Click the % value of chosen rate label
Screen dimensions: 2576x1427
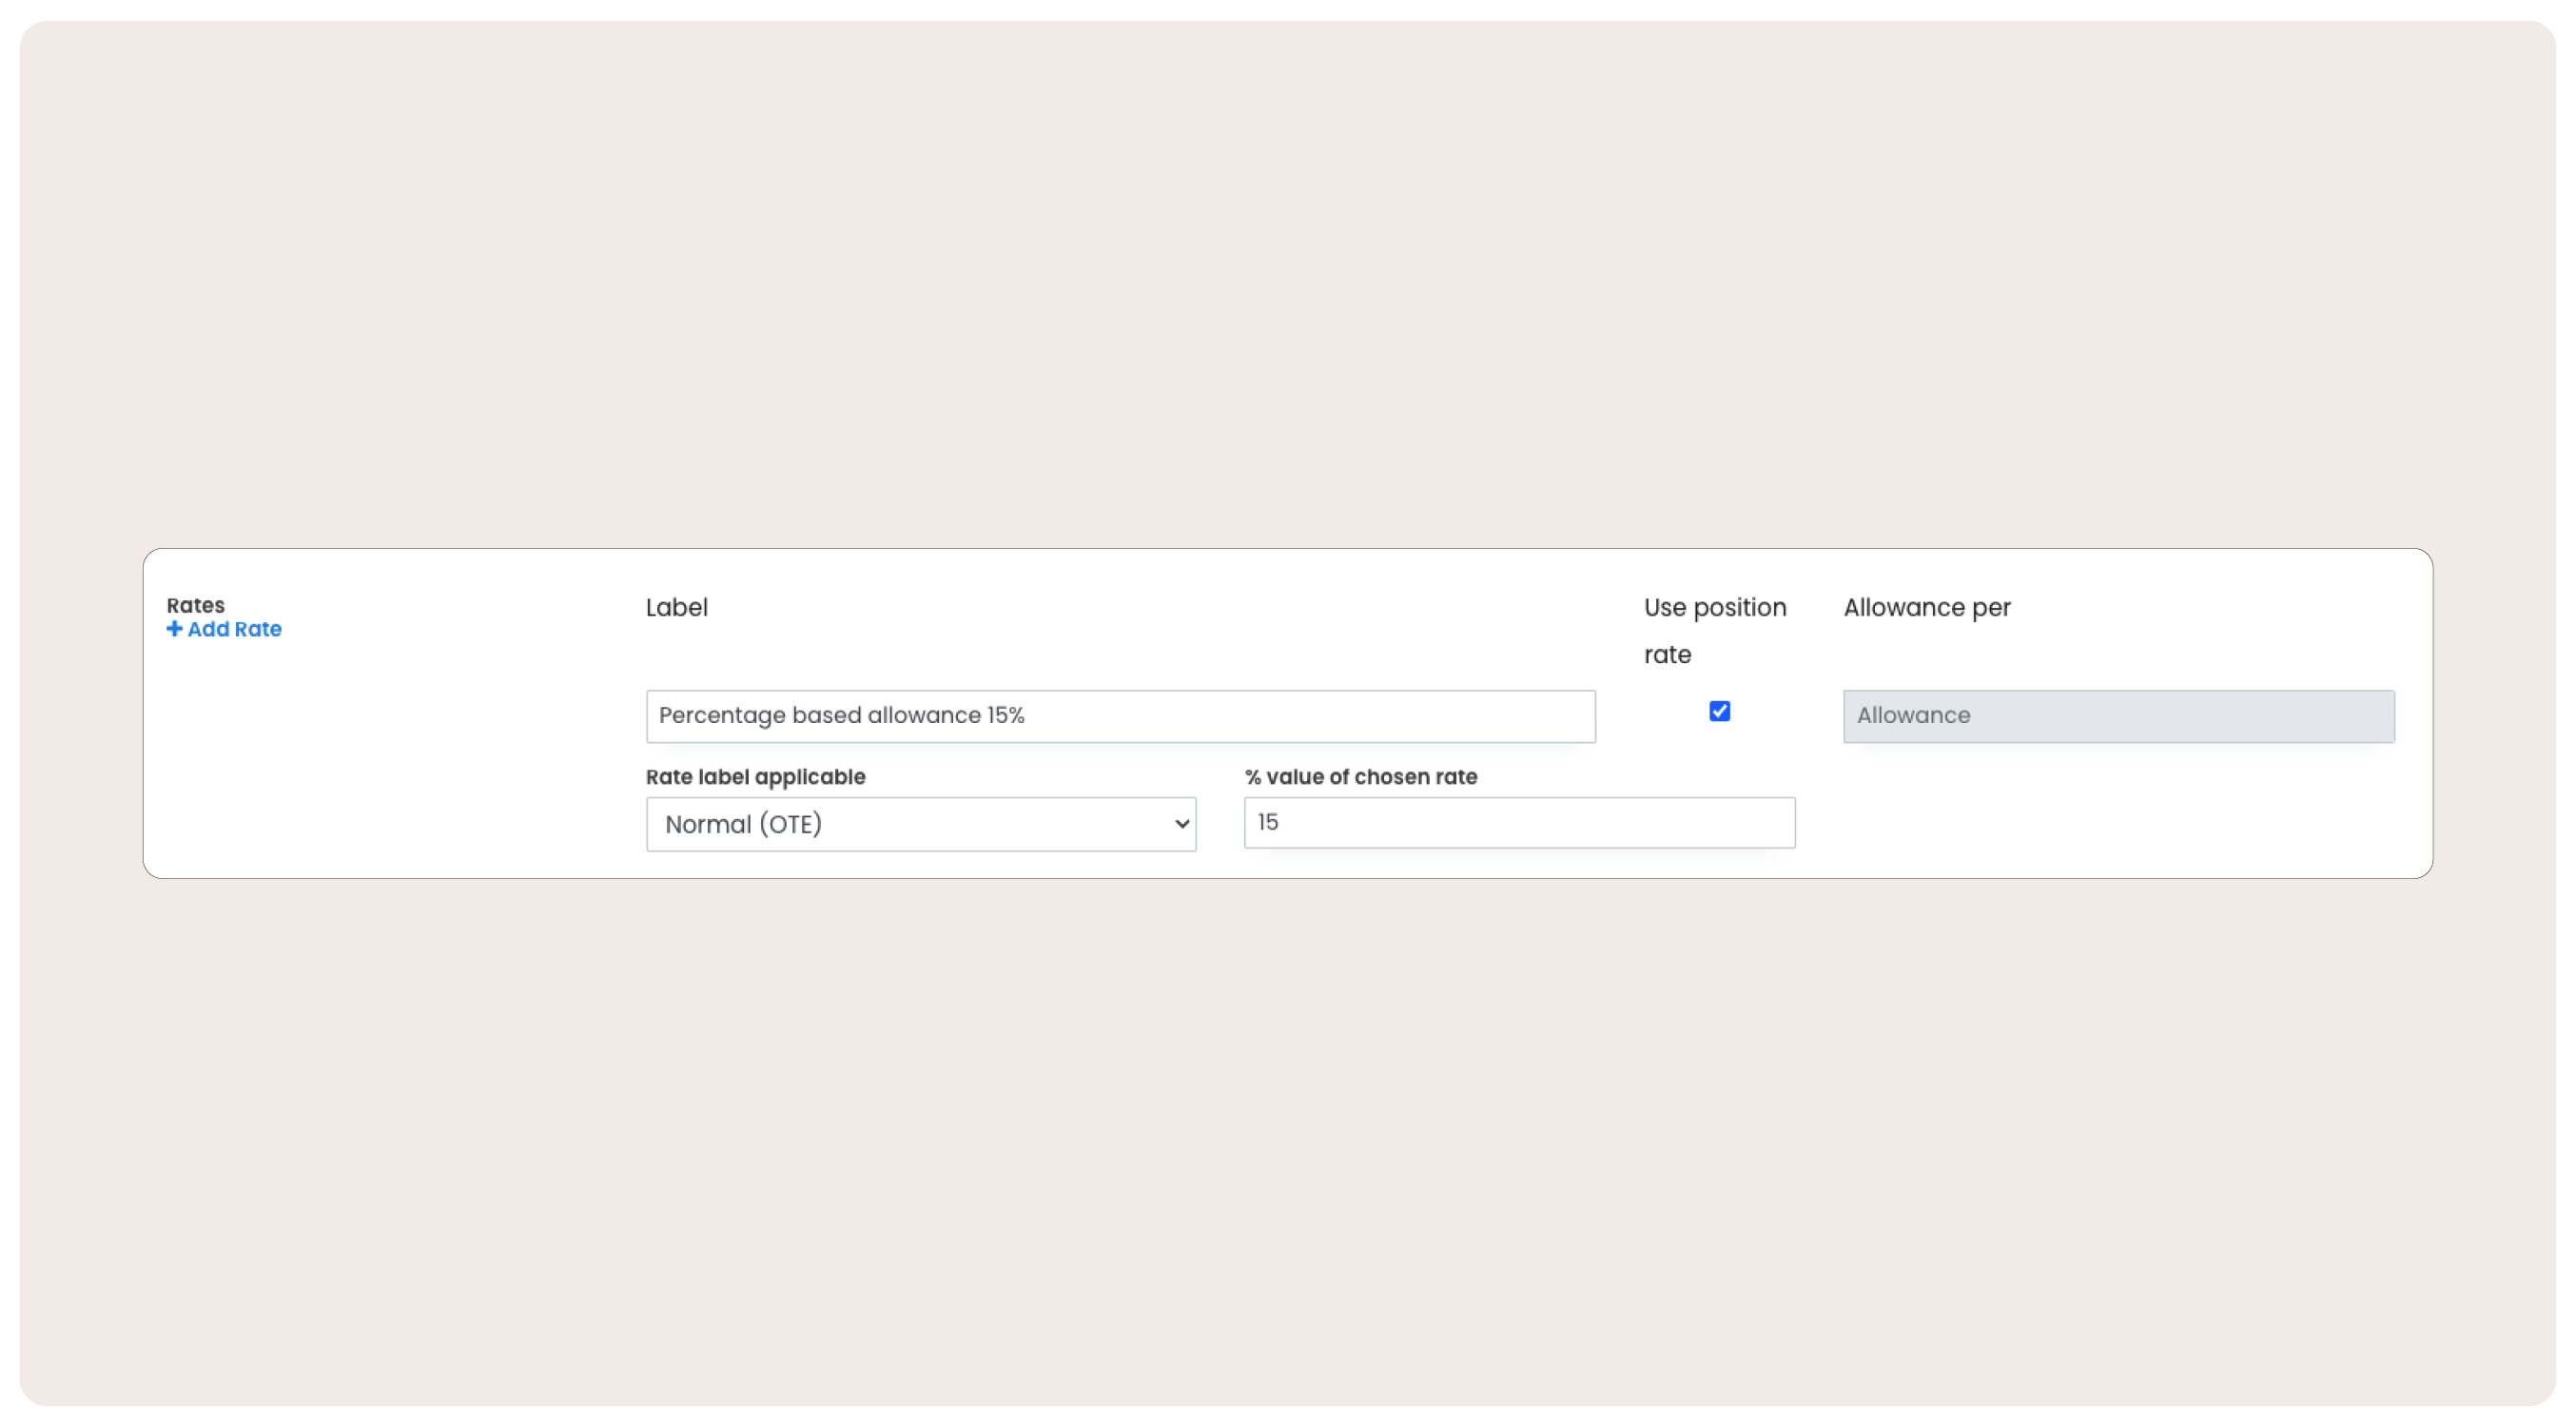1360,777
